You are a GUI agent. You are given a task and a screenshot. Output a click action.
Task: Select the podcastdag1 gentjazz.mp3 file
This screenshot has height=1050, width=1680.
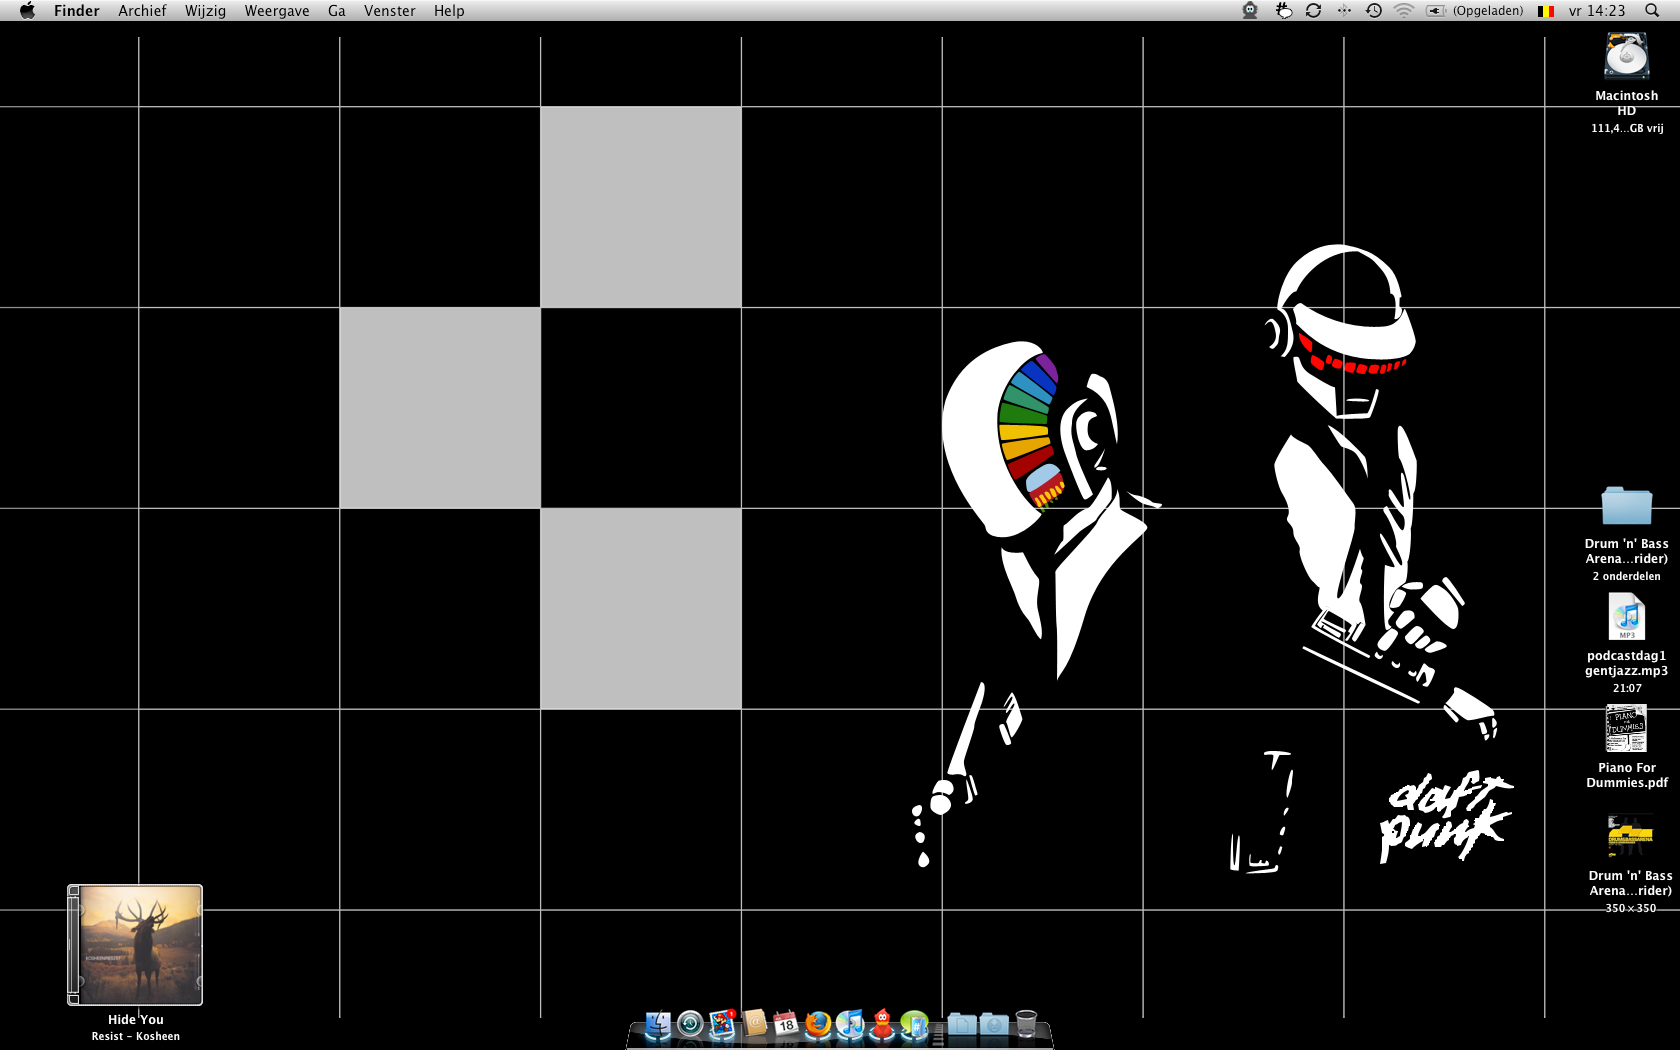1627,616
